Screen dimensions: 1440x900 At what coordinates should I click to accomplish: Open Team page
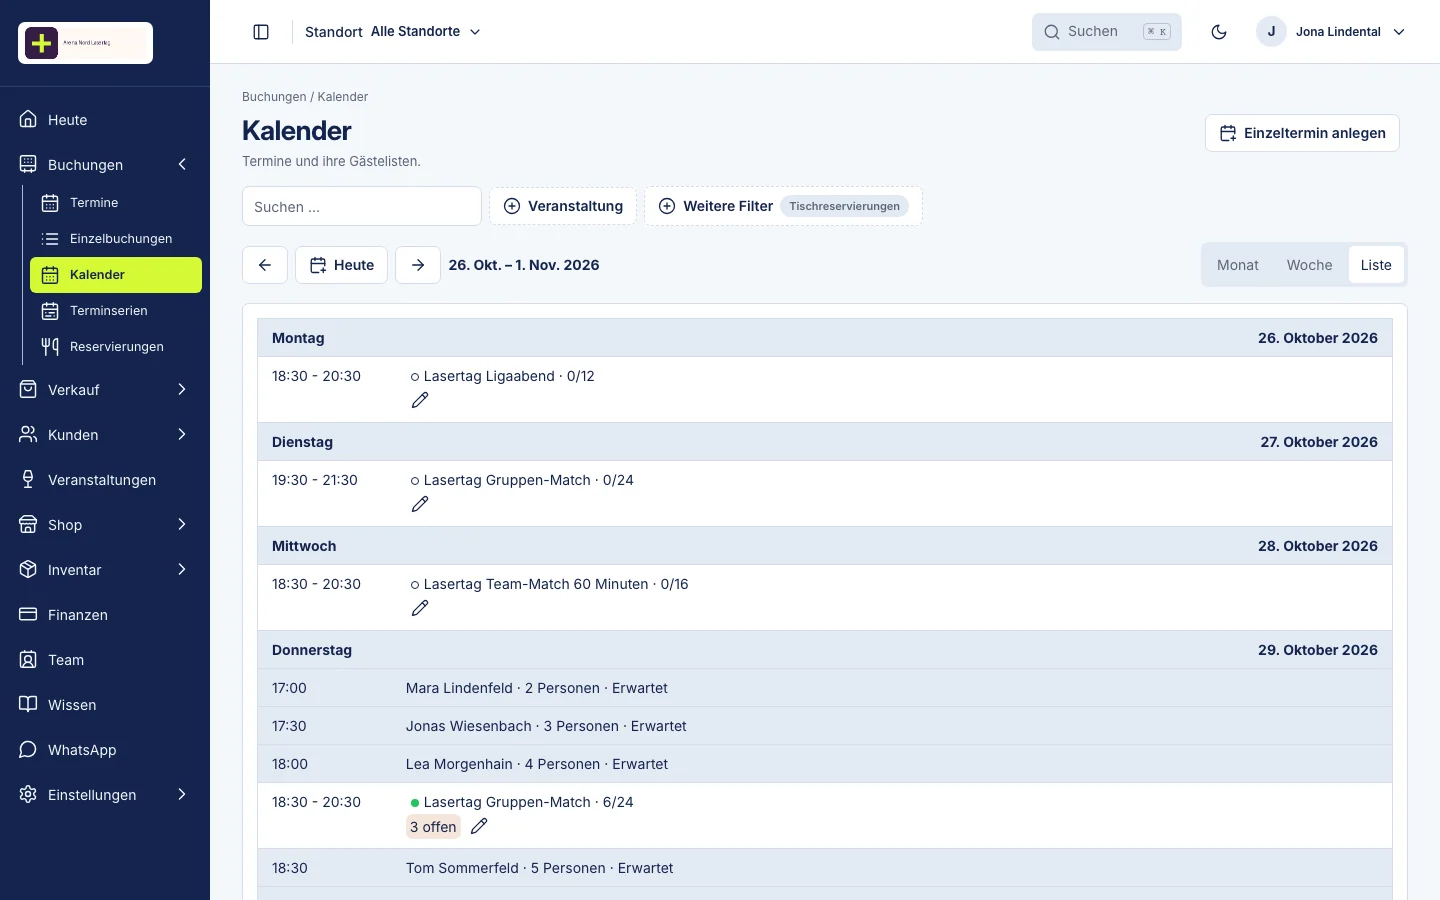click(x=105, y=660)
